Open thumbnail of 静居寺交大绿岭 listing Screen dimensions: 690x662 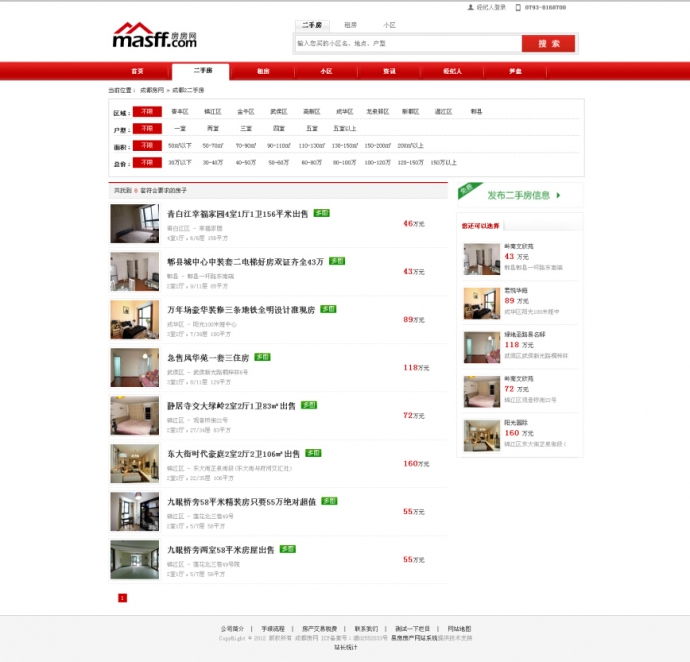pos(135,416)
